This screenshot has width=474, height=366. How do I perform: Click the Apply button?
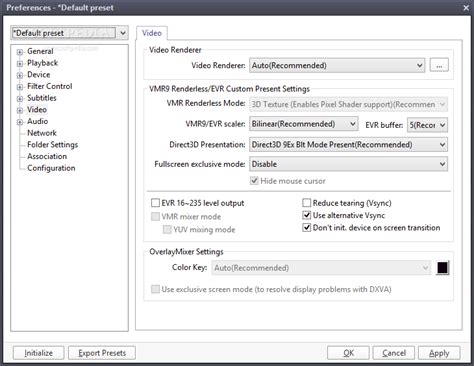pyautogui.click(x=439, y=353)
